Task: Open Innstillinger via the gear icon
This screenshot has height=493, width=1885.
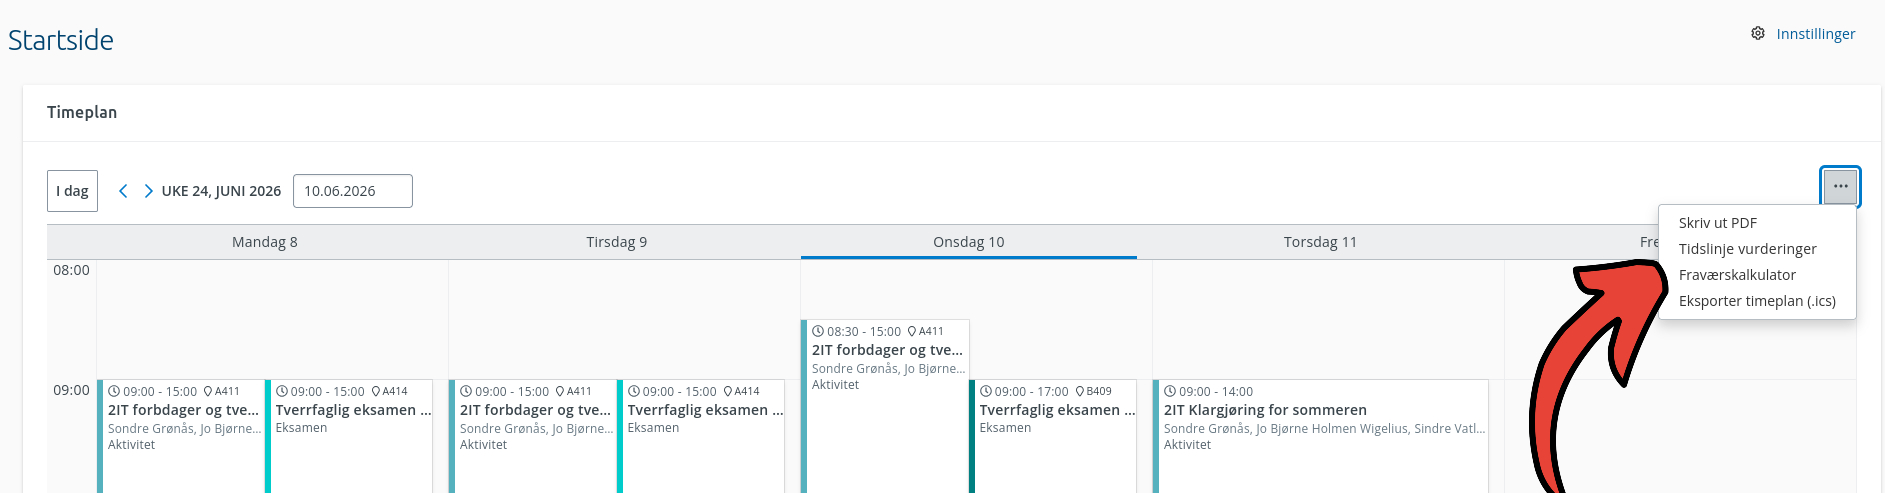Action: click(x=1758, y=33)
